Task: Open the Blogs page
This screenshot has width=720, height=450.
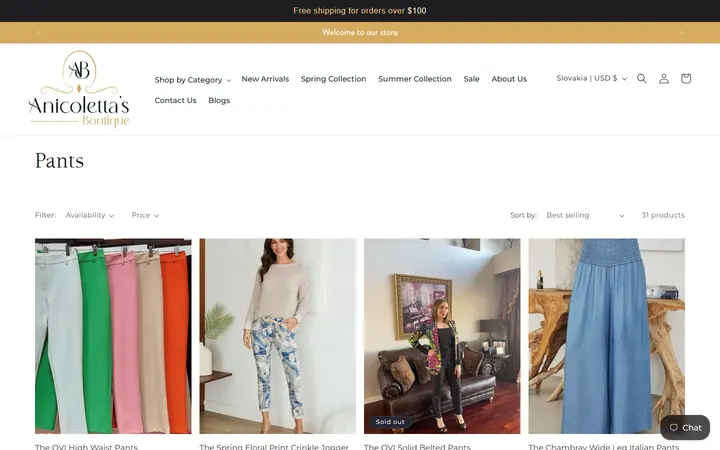Action: pyautogui.click(x=219, y=100)
